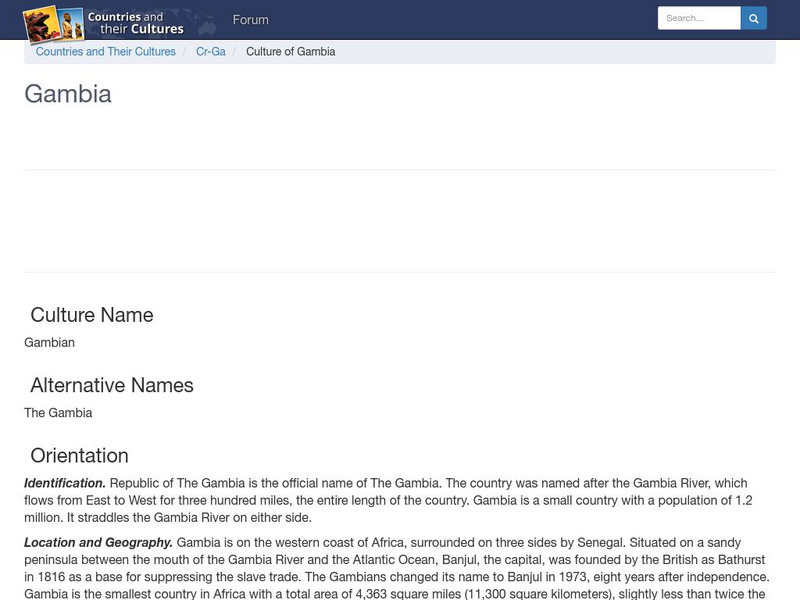Click the magnifier search button

click(754, 18)
